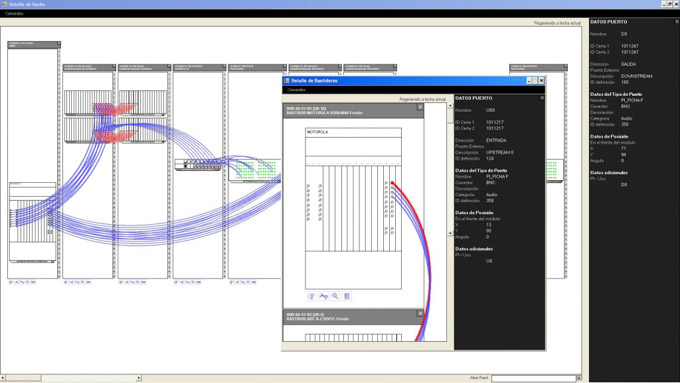Click the Abrir Rack input field
The height and width of the screenshot is (383, 680).
pyautogui.click(x=533, y=378)
